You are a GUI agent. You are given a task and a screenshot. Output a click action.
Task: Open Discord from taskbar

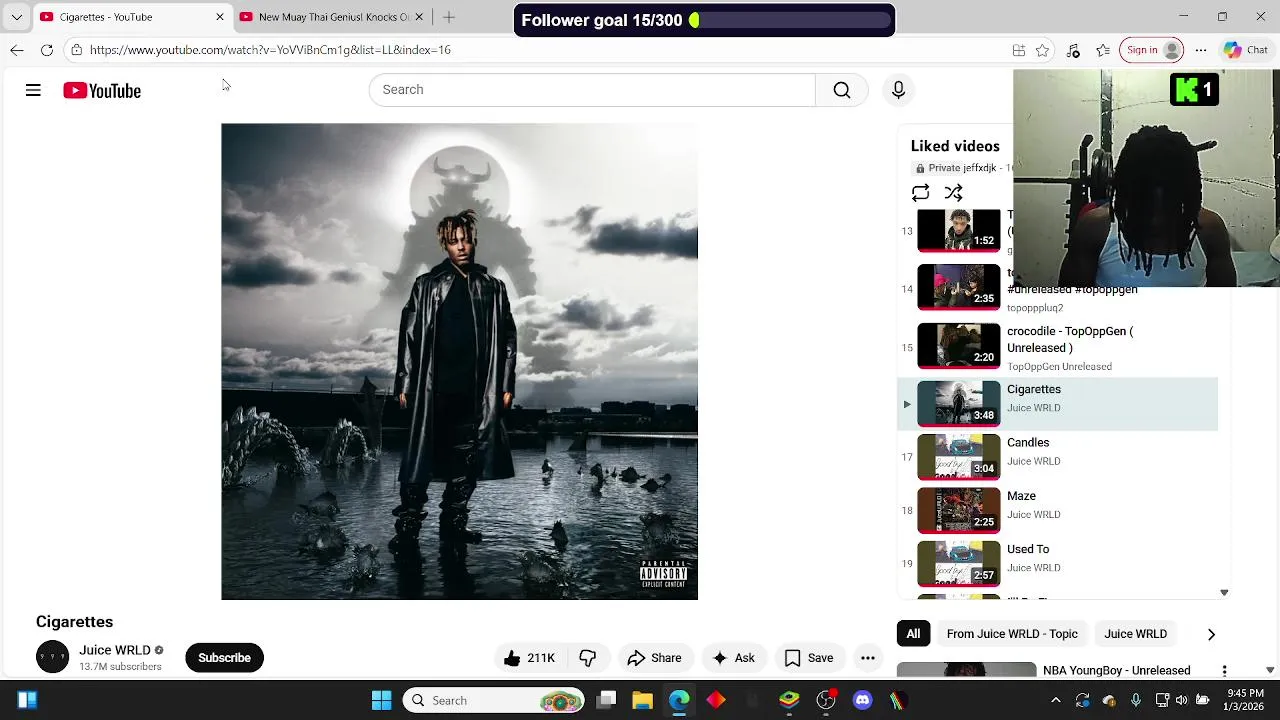pos(863,701)
